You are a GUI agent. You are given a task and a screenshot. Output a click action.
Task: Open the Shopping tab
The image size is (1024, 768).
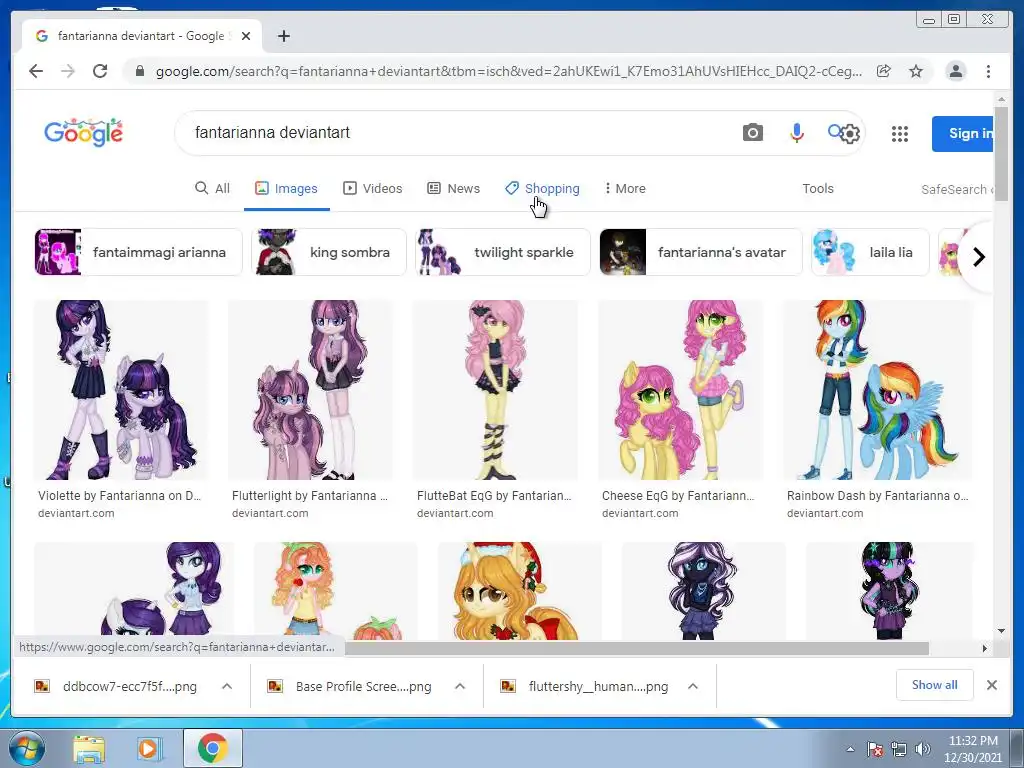pos(542,188)
